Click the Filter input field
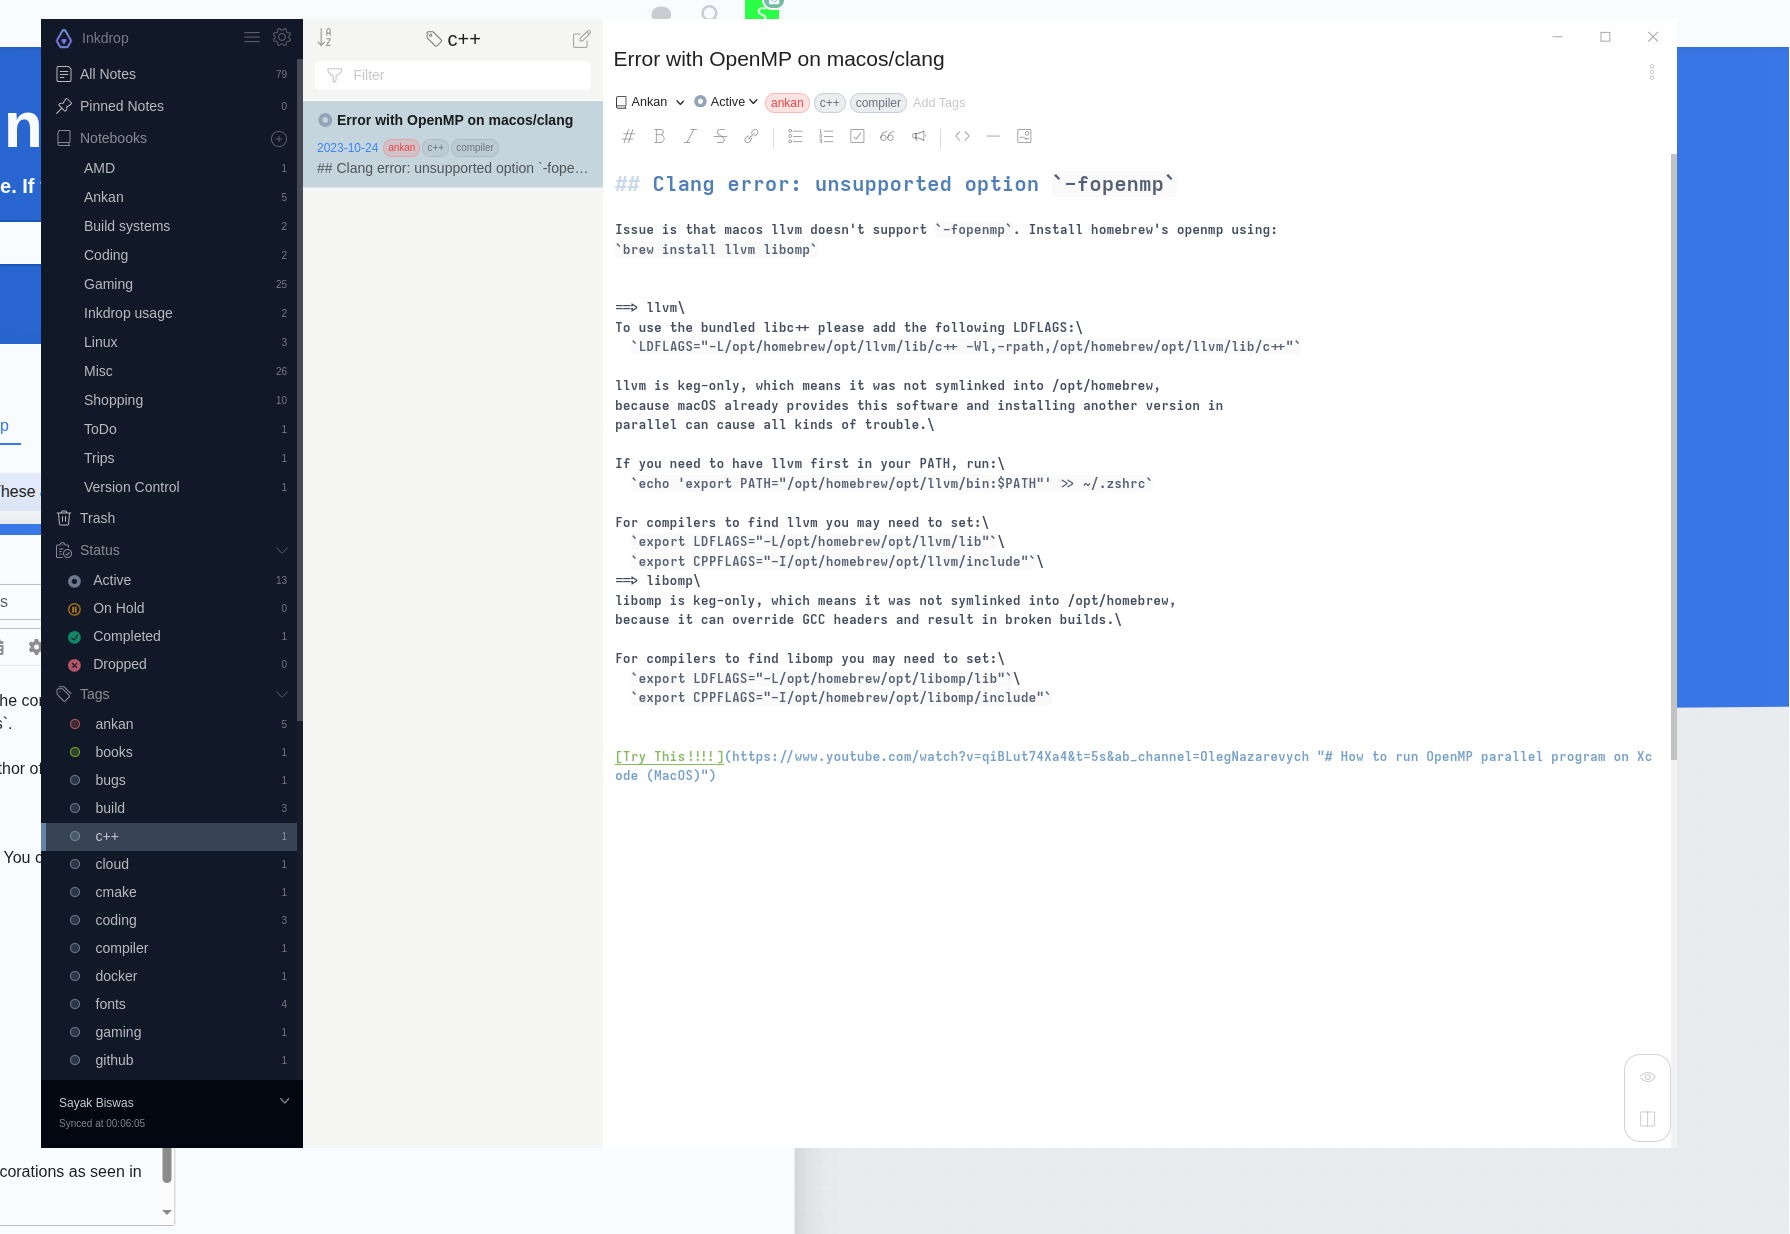 [453, 75]
